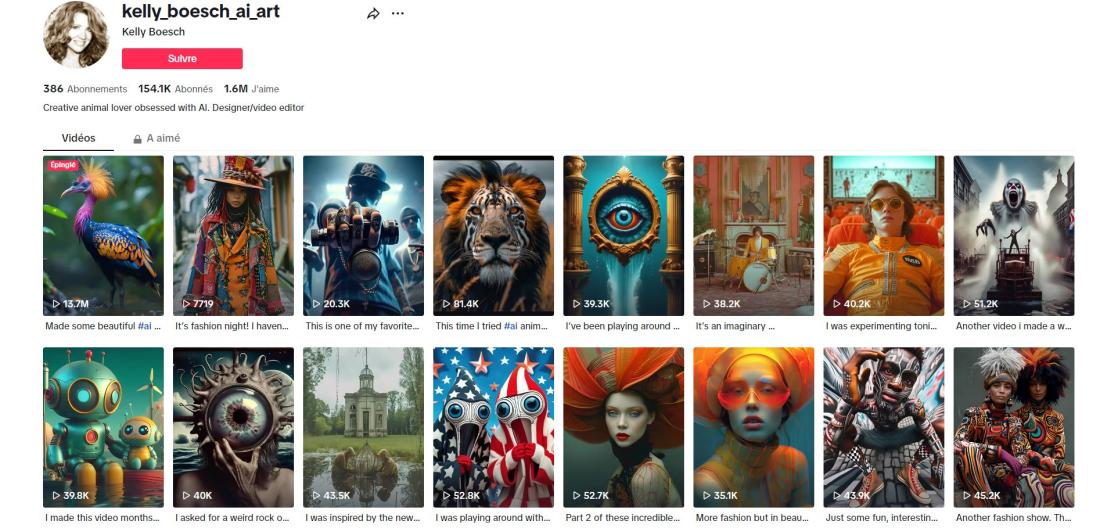Open the lion face video with 81.4K views
Viewport: 1100px width, 532px height.
coord(493,236)
